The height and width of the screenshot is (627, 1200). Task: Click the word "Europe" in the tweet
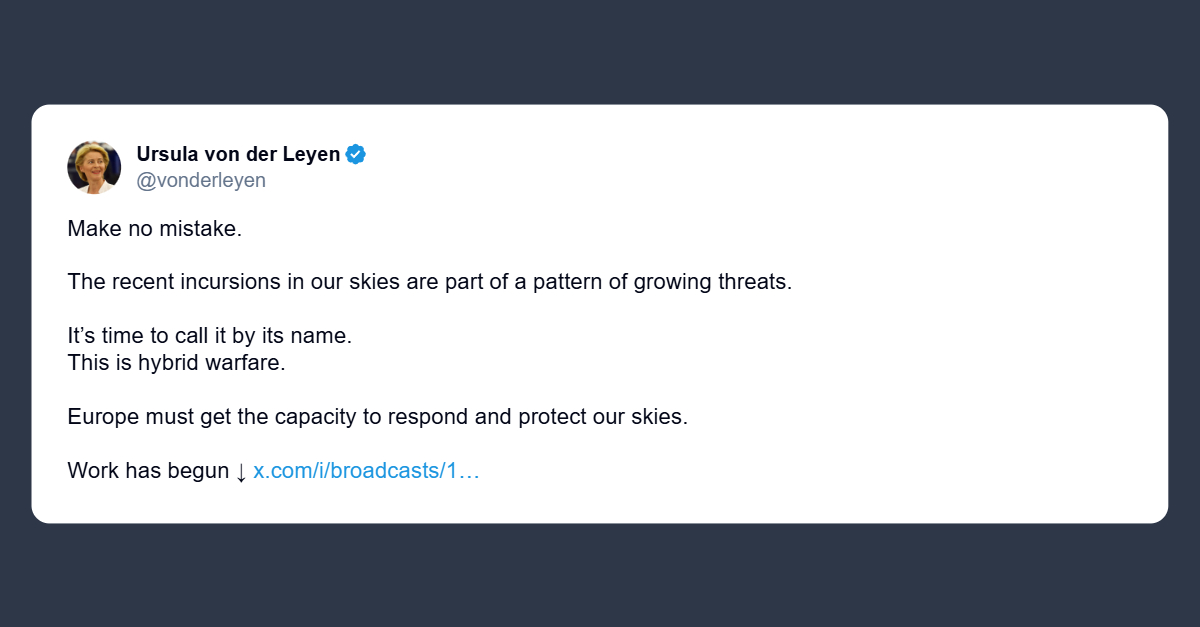click(x=100, y=417)
